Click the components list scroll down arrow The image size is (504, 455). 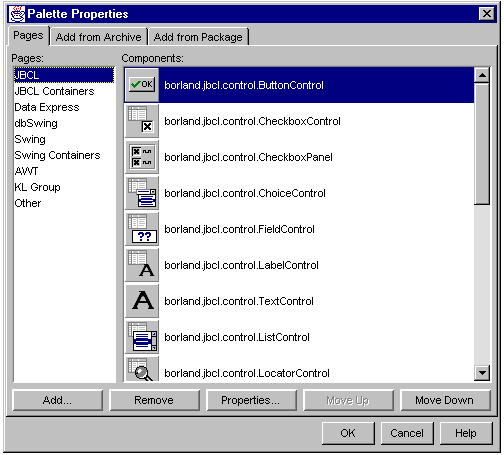482,373
